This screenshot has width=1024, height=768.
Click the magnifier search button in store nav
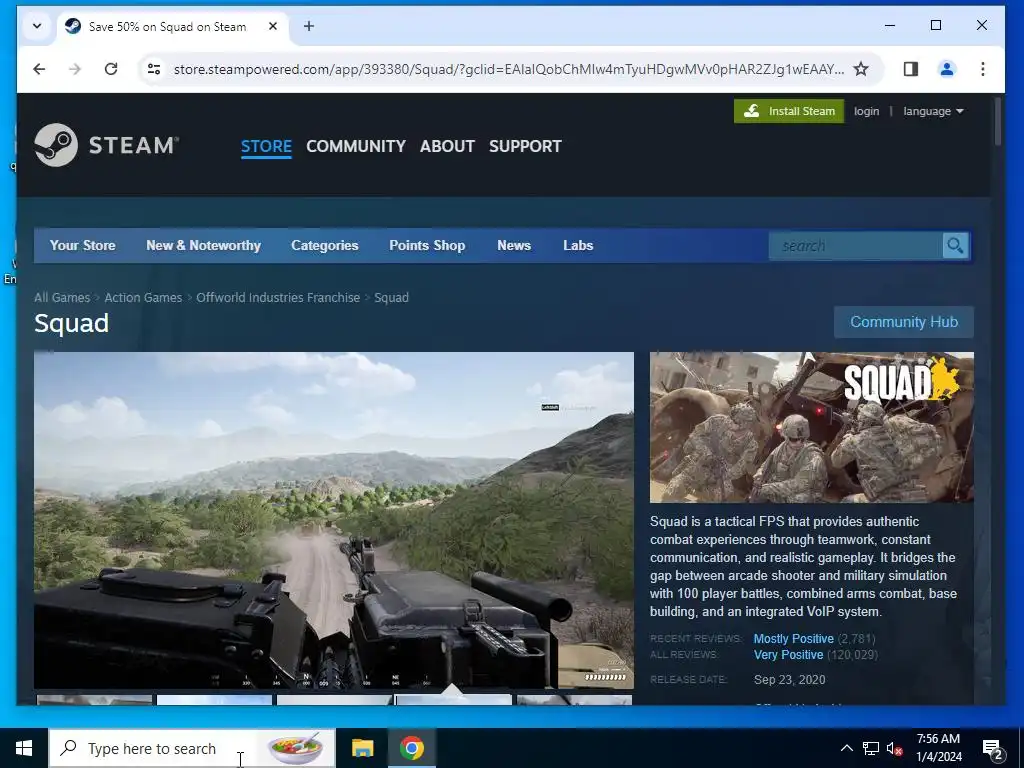tap(955, 246)
